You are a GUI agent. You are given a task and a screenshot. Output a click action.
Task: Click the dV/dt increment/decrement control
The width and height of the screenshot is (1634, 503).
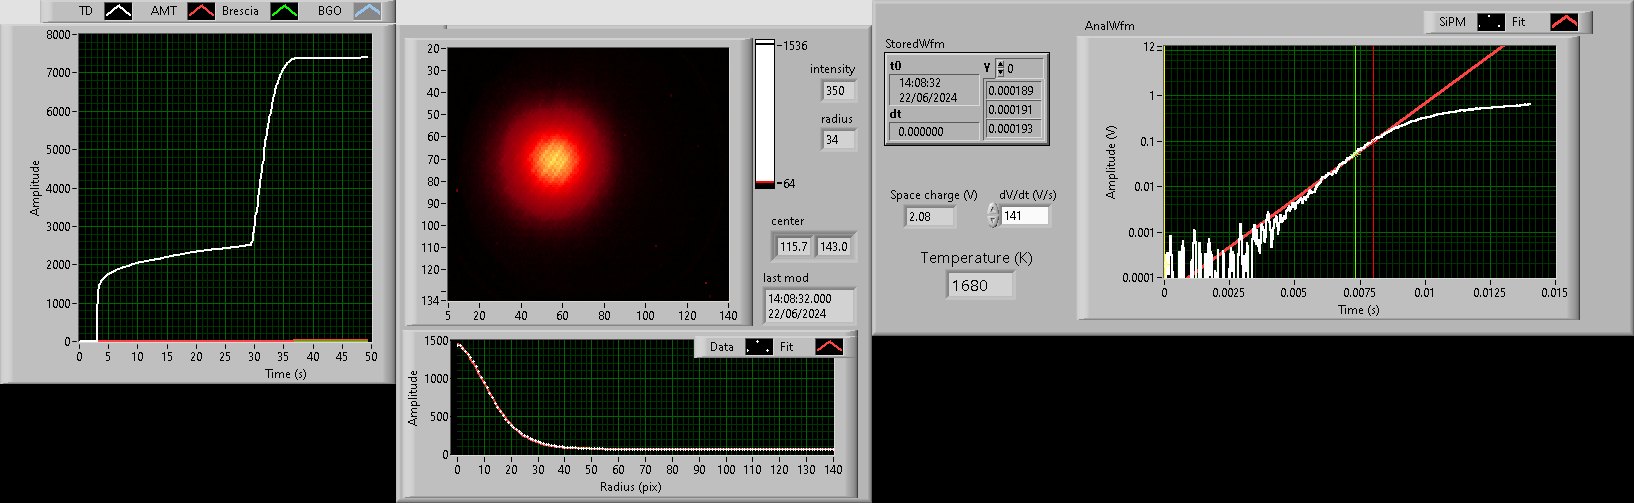[993, 215]
